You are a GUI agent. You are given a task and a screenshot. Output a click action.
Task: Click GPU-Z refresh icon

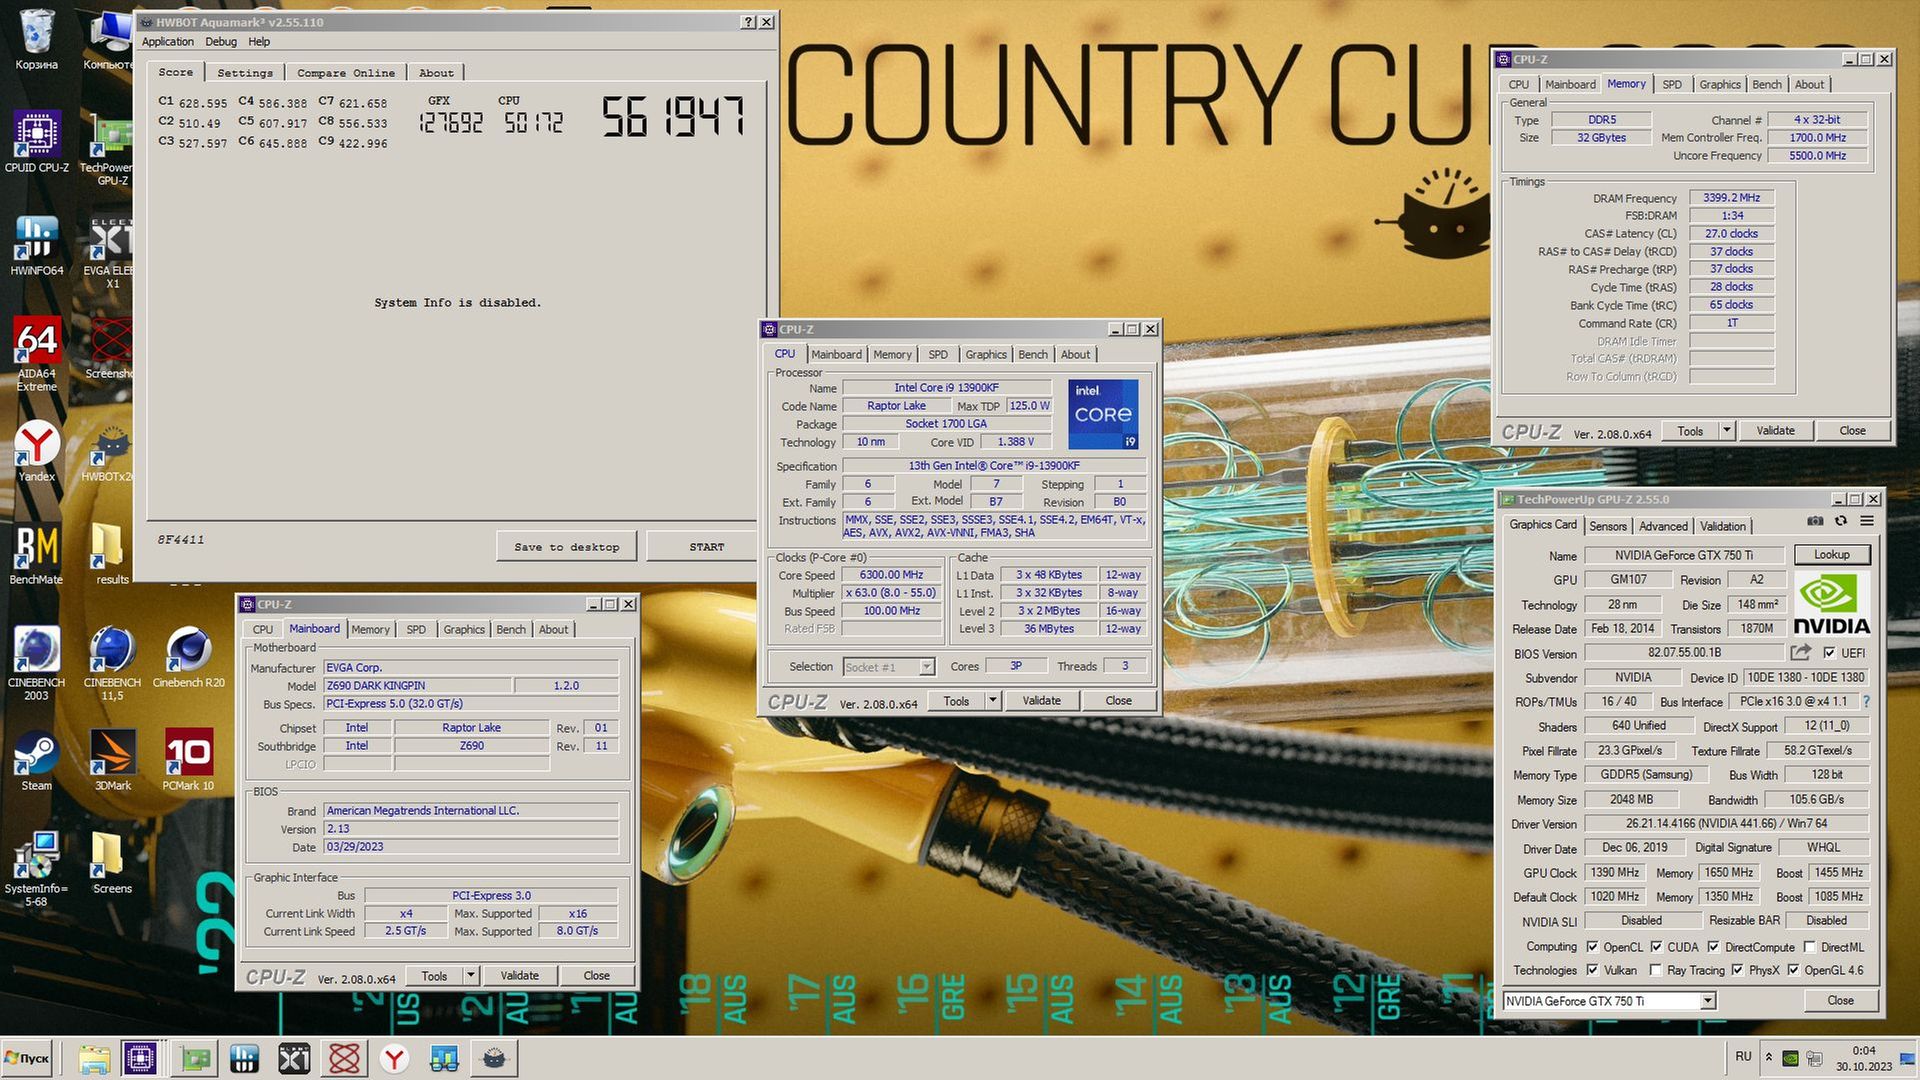[1840, 521]
